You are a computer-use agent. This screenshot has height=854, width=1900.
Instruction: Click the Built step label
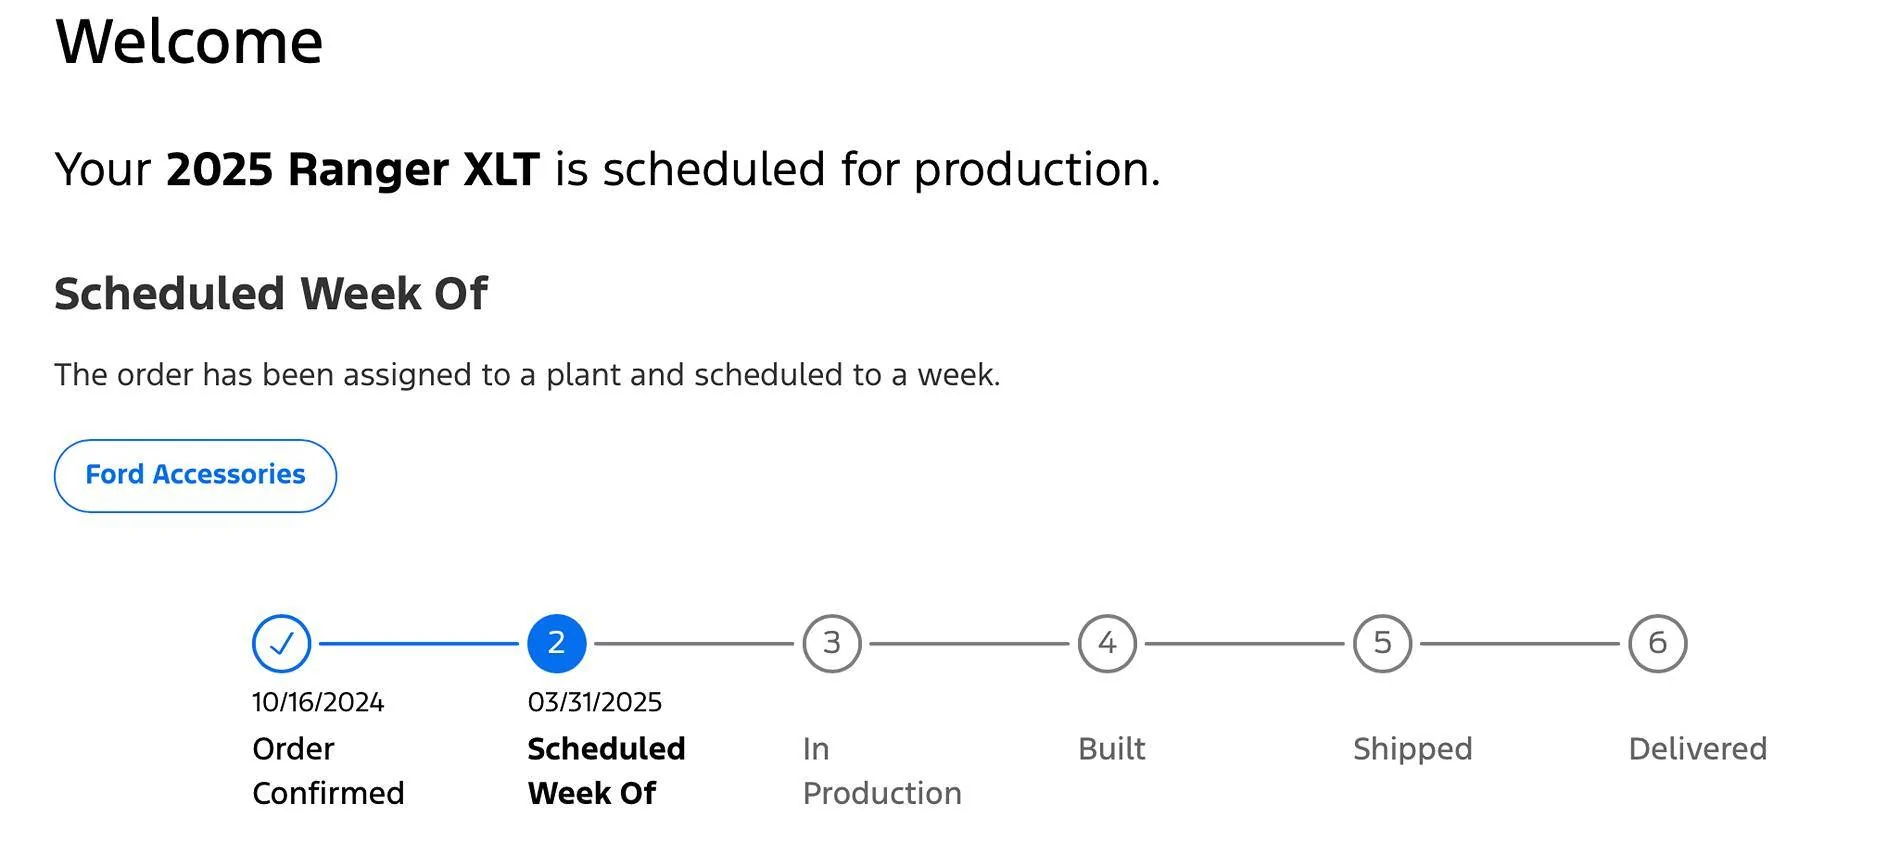[1111, 749]
